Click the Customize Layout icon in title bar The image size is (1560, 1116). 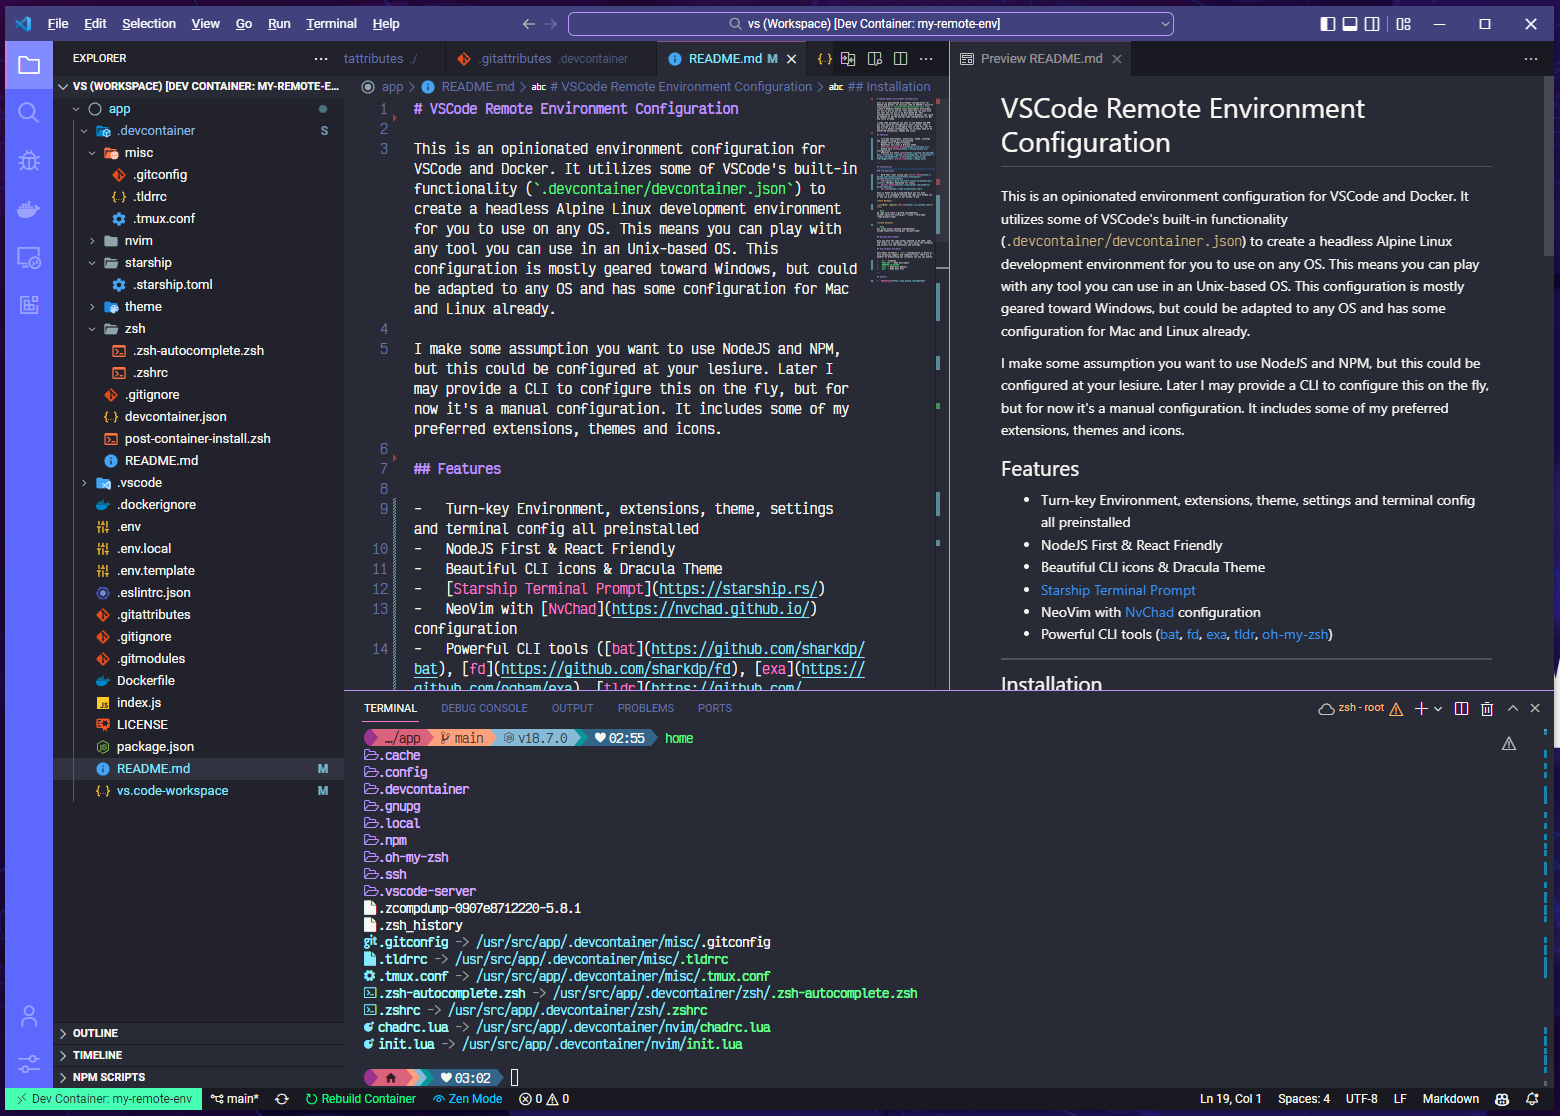[x=1404, y=24]
